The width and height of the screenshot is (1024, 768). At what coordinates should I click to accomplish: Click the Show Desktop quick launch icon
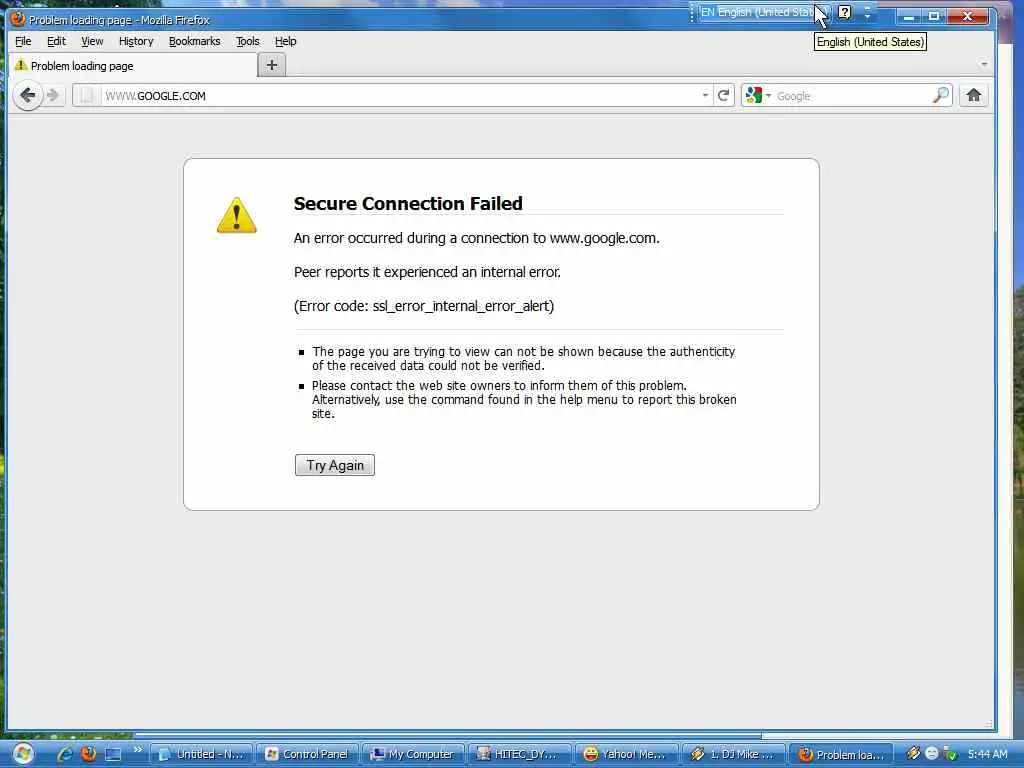113,754
